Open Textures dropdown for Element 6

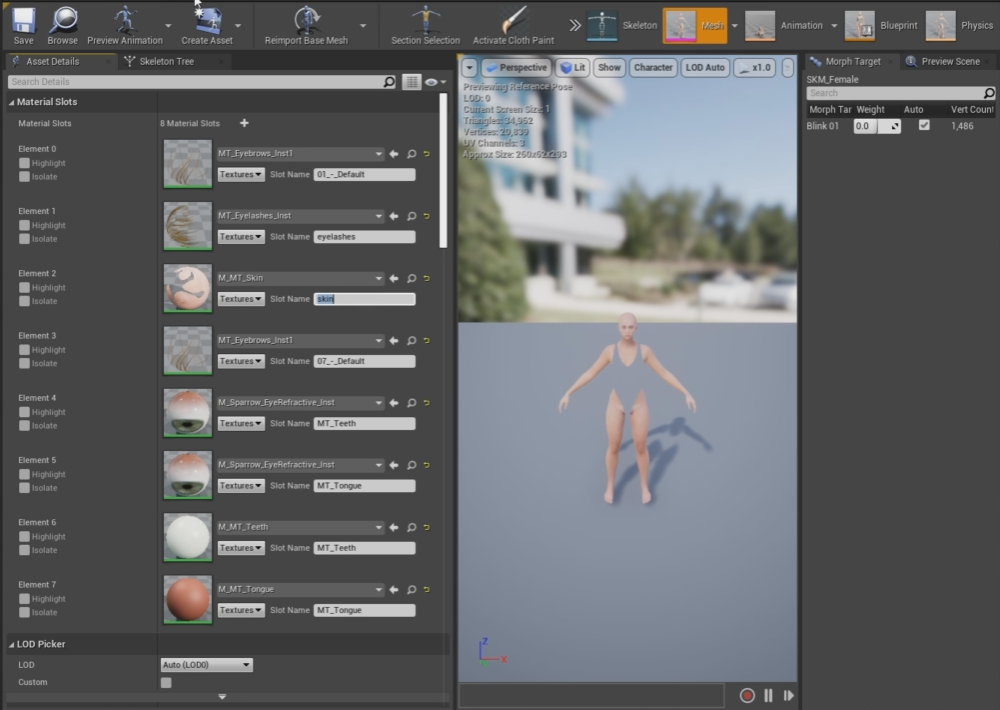(241, 548)
